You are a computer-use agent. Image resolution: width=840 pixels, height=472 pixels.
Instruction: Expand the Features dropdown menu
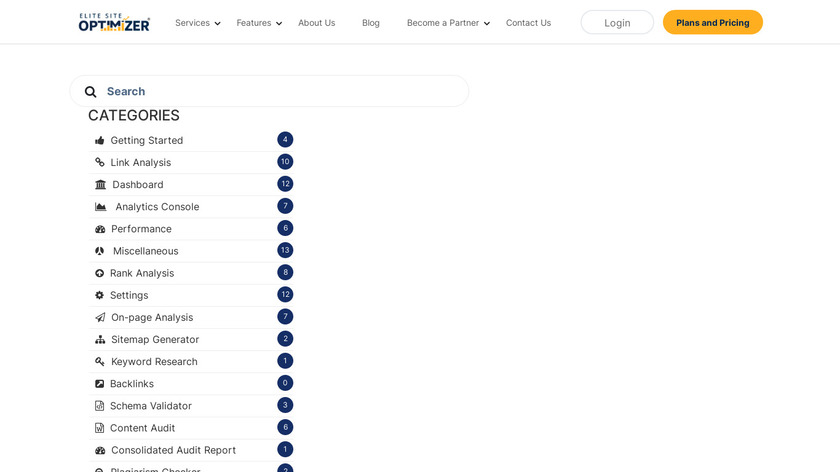click(x=259, y=23)
